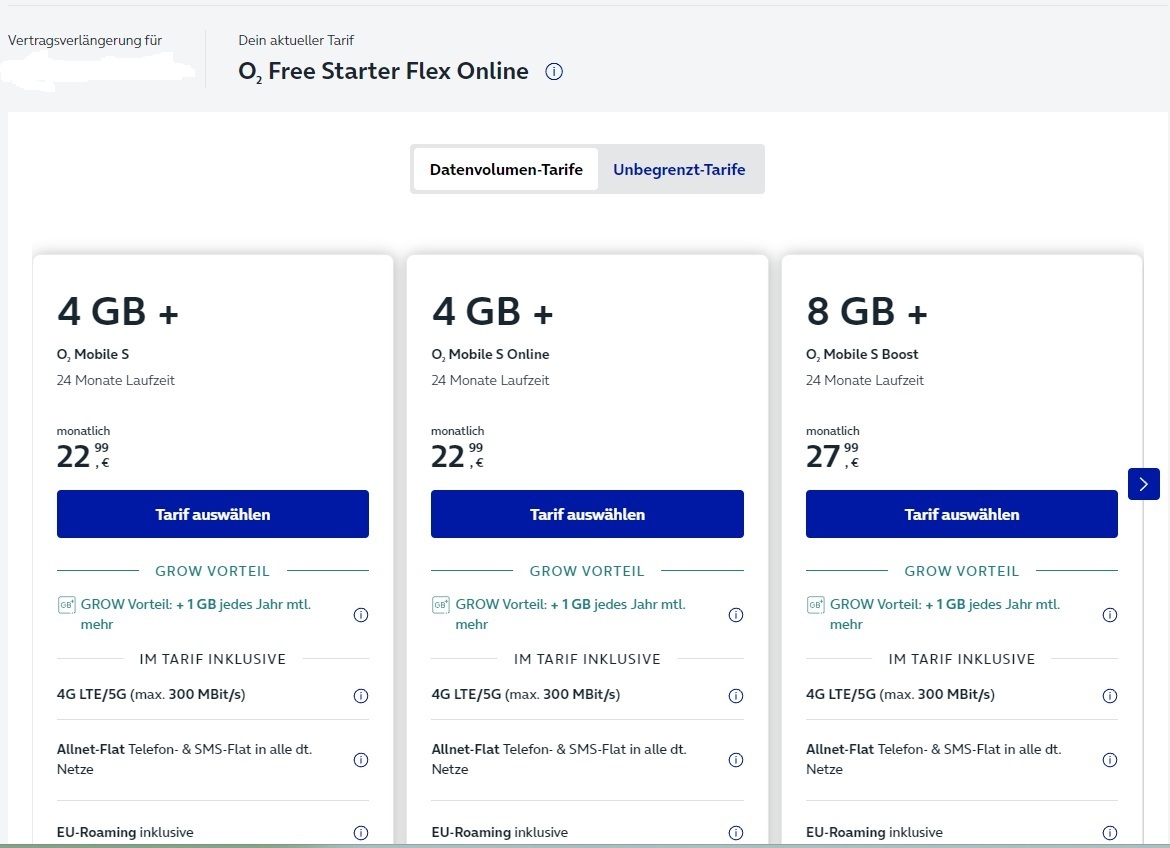The height and width of the screenshot is (848, 1170).
Task: Open Allnet-Flat info icon in O2 Mobile S Online card
Action: tap(736, 760)
